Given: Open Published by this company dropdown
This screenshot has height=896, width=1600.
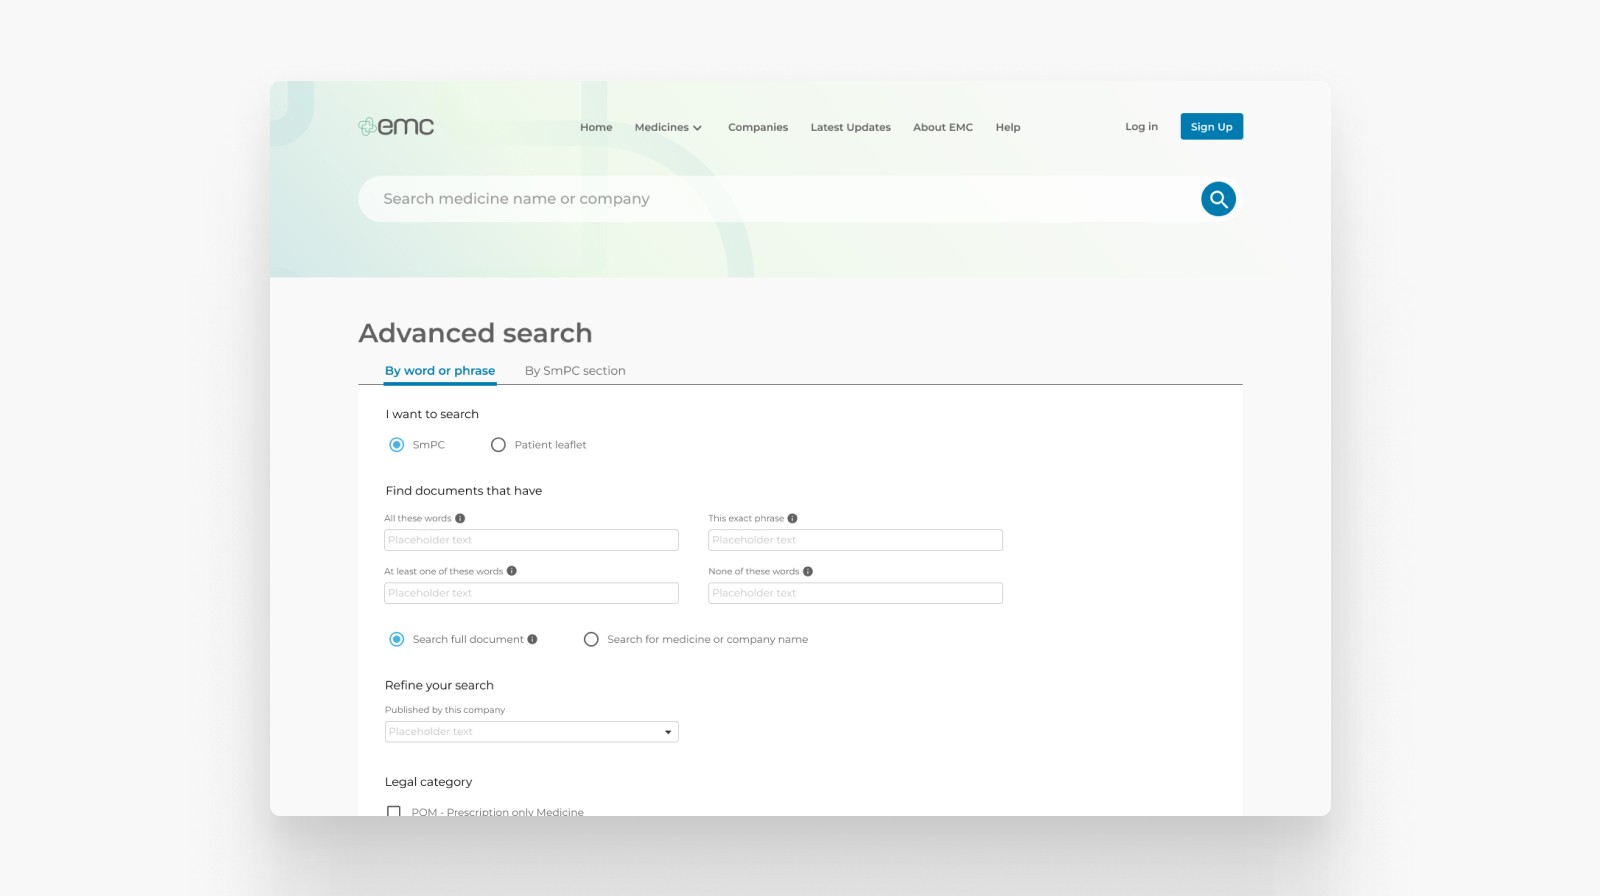Looking at the screenshot, I should pos(531,732).
